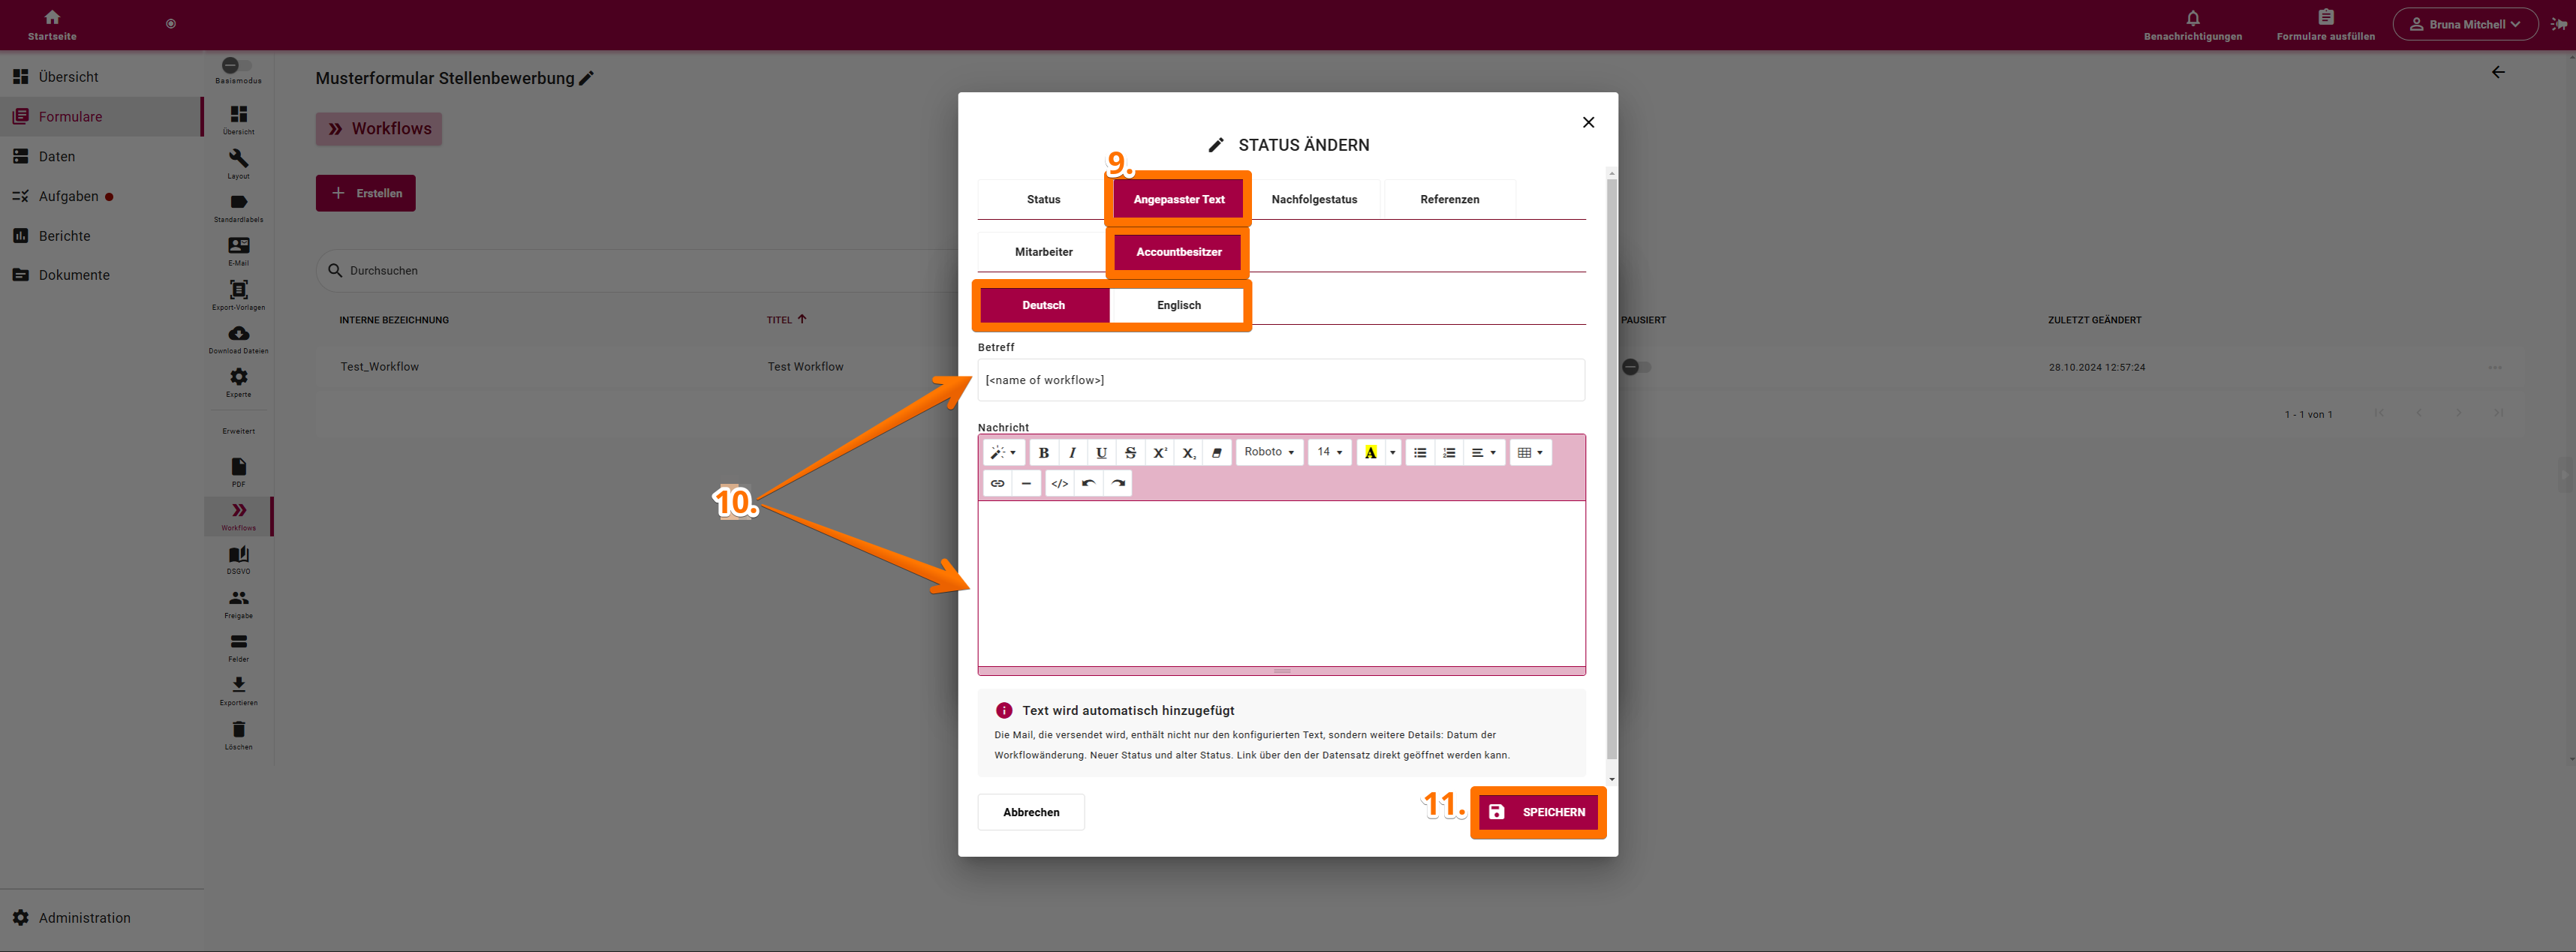Open Export-Vorlagen in sidebar
Image resolution: width=2576 pixels, height=952 pixels.
click(x=238, y=295)
